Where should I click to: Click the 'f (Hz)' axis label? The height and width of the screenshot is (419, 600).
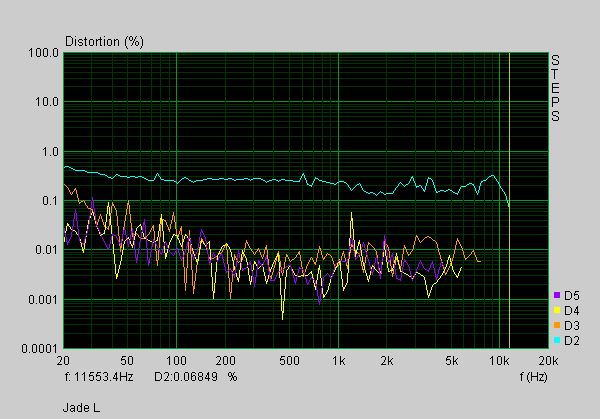click(533, 377)
